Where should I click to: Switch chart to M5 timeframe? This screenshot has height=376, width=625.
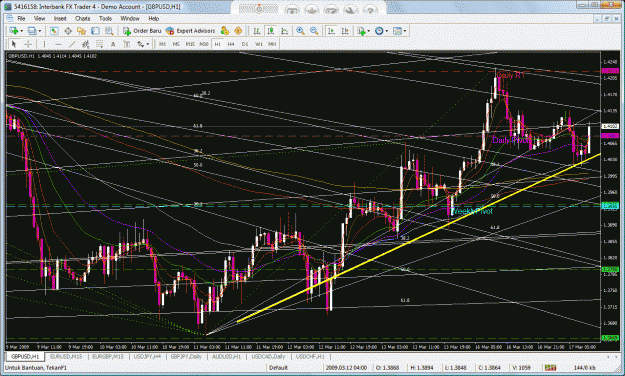176,44
